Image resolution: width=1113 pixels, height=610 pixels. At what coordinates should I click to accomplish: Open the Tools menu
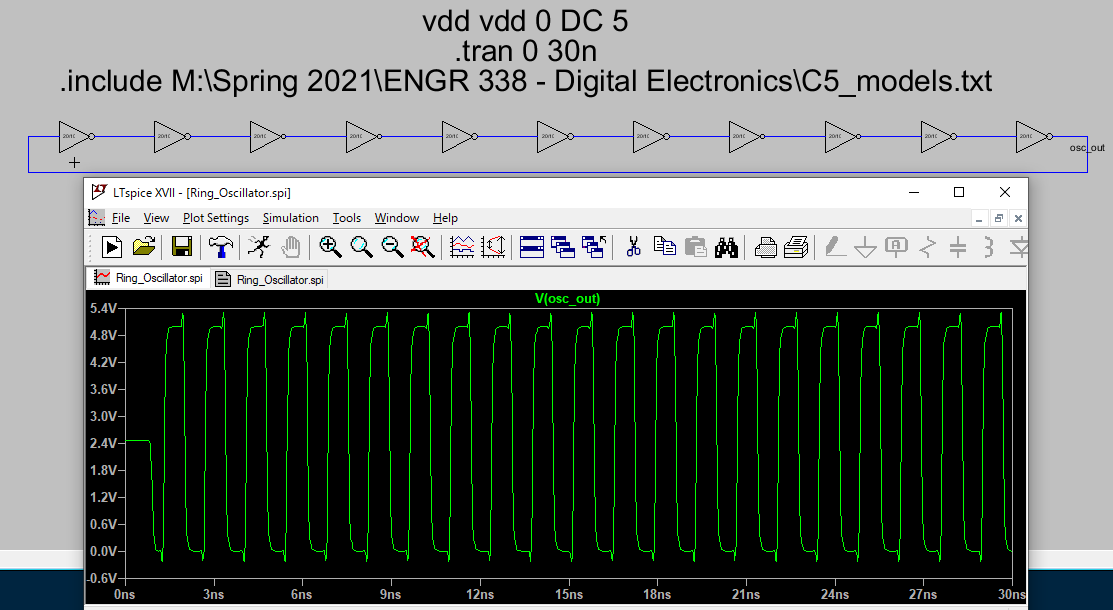(347, 218)
